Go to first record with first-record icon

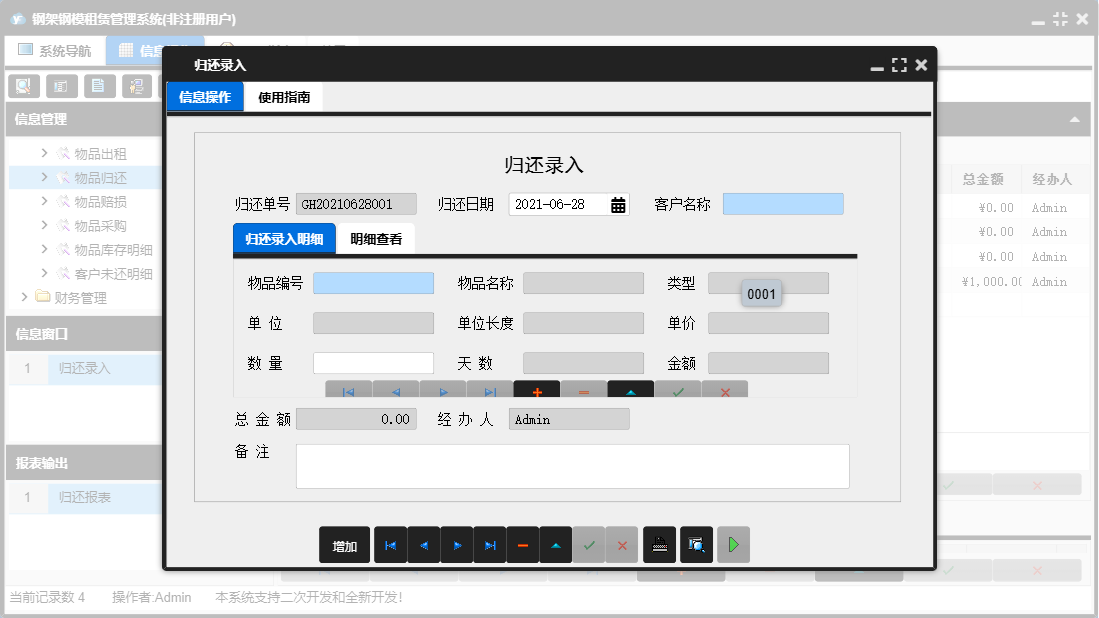click(x=391, y=545)
